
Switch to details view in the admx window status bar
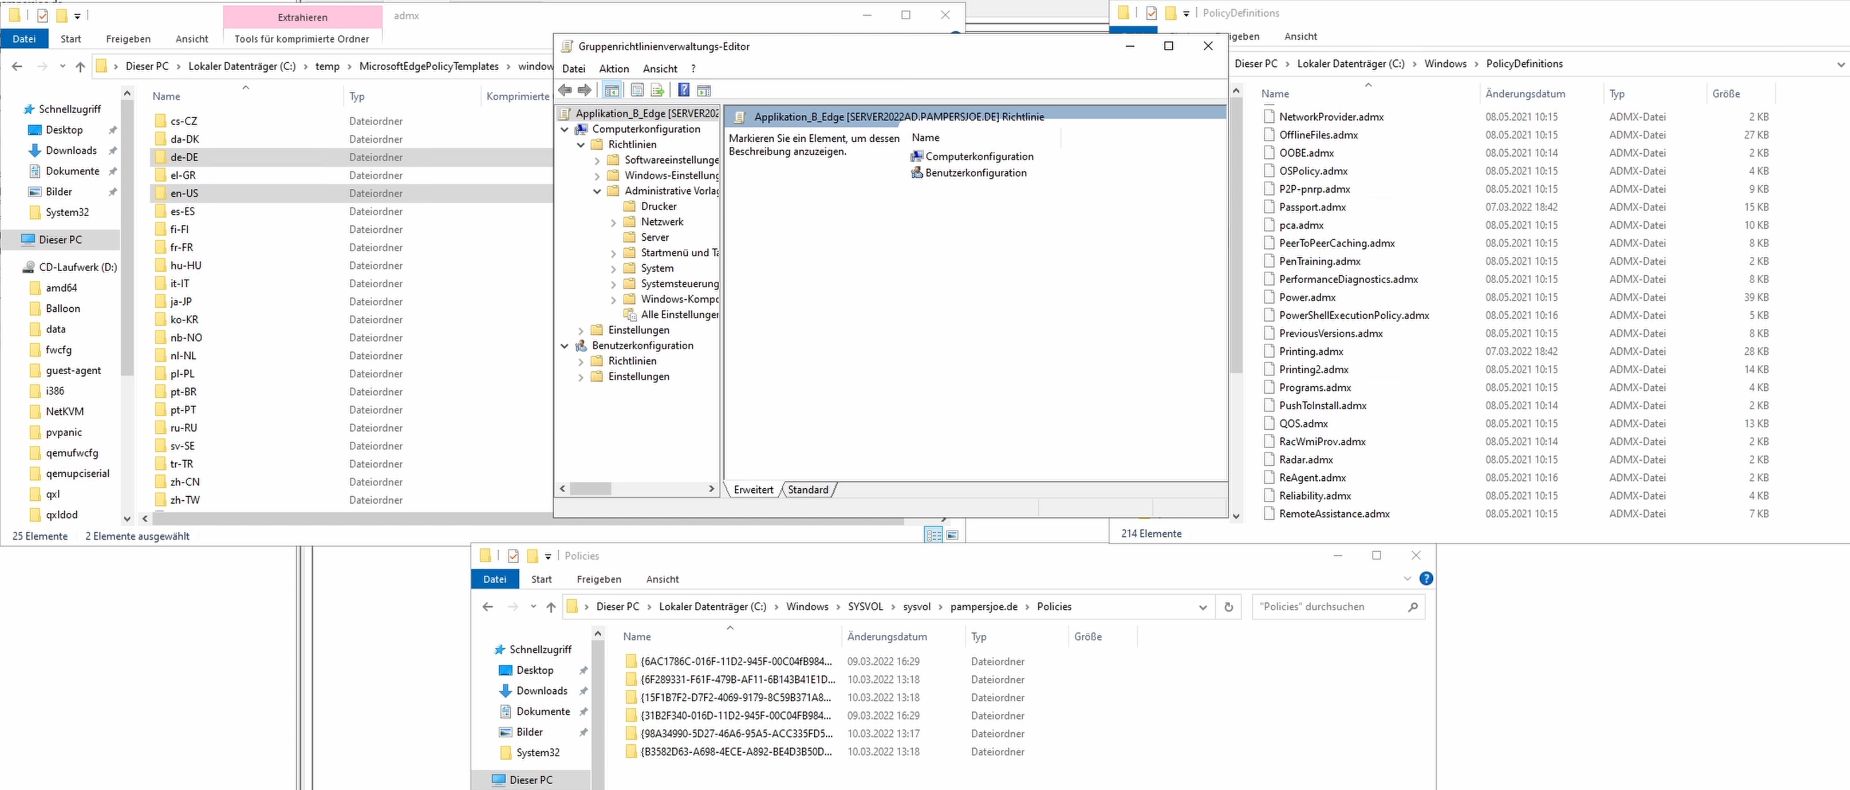pyautogui.click(x=933, y=535)
